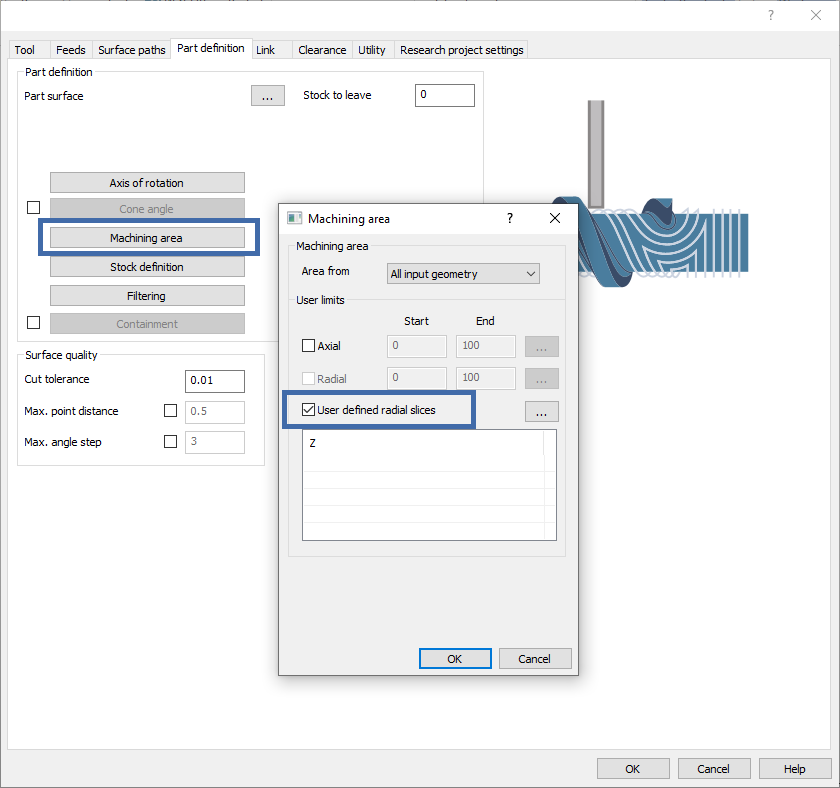The image size is (840, 788).
Task: Go to the Link tab
Action: (x=266, y=50)
